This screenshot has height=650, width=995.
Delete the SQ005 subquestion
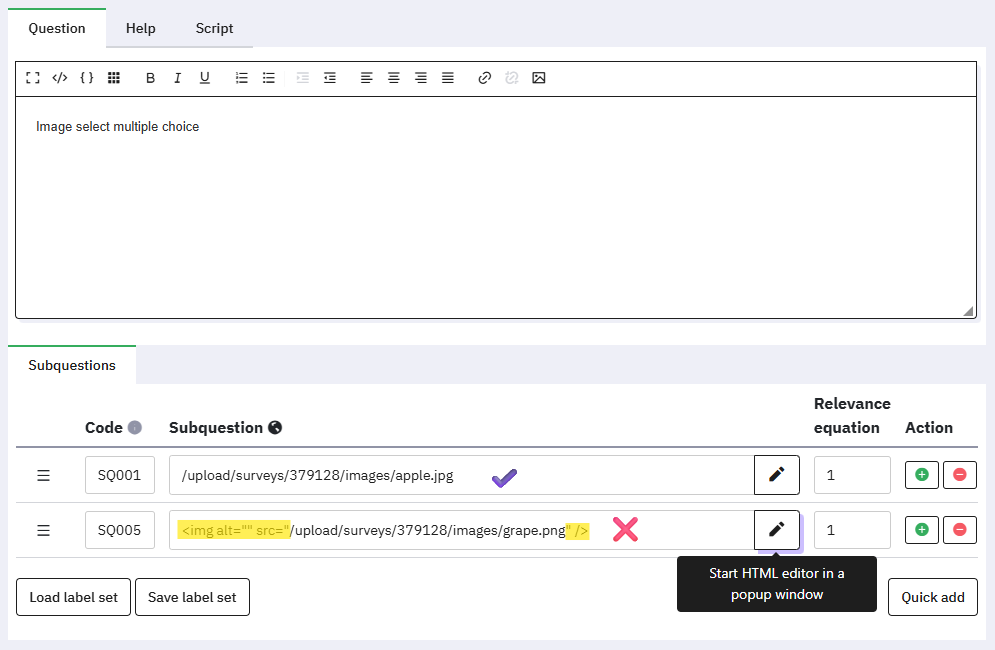(960, 530)
